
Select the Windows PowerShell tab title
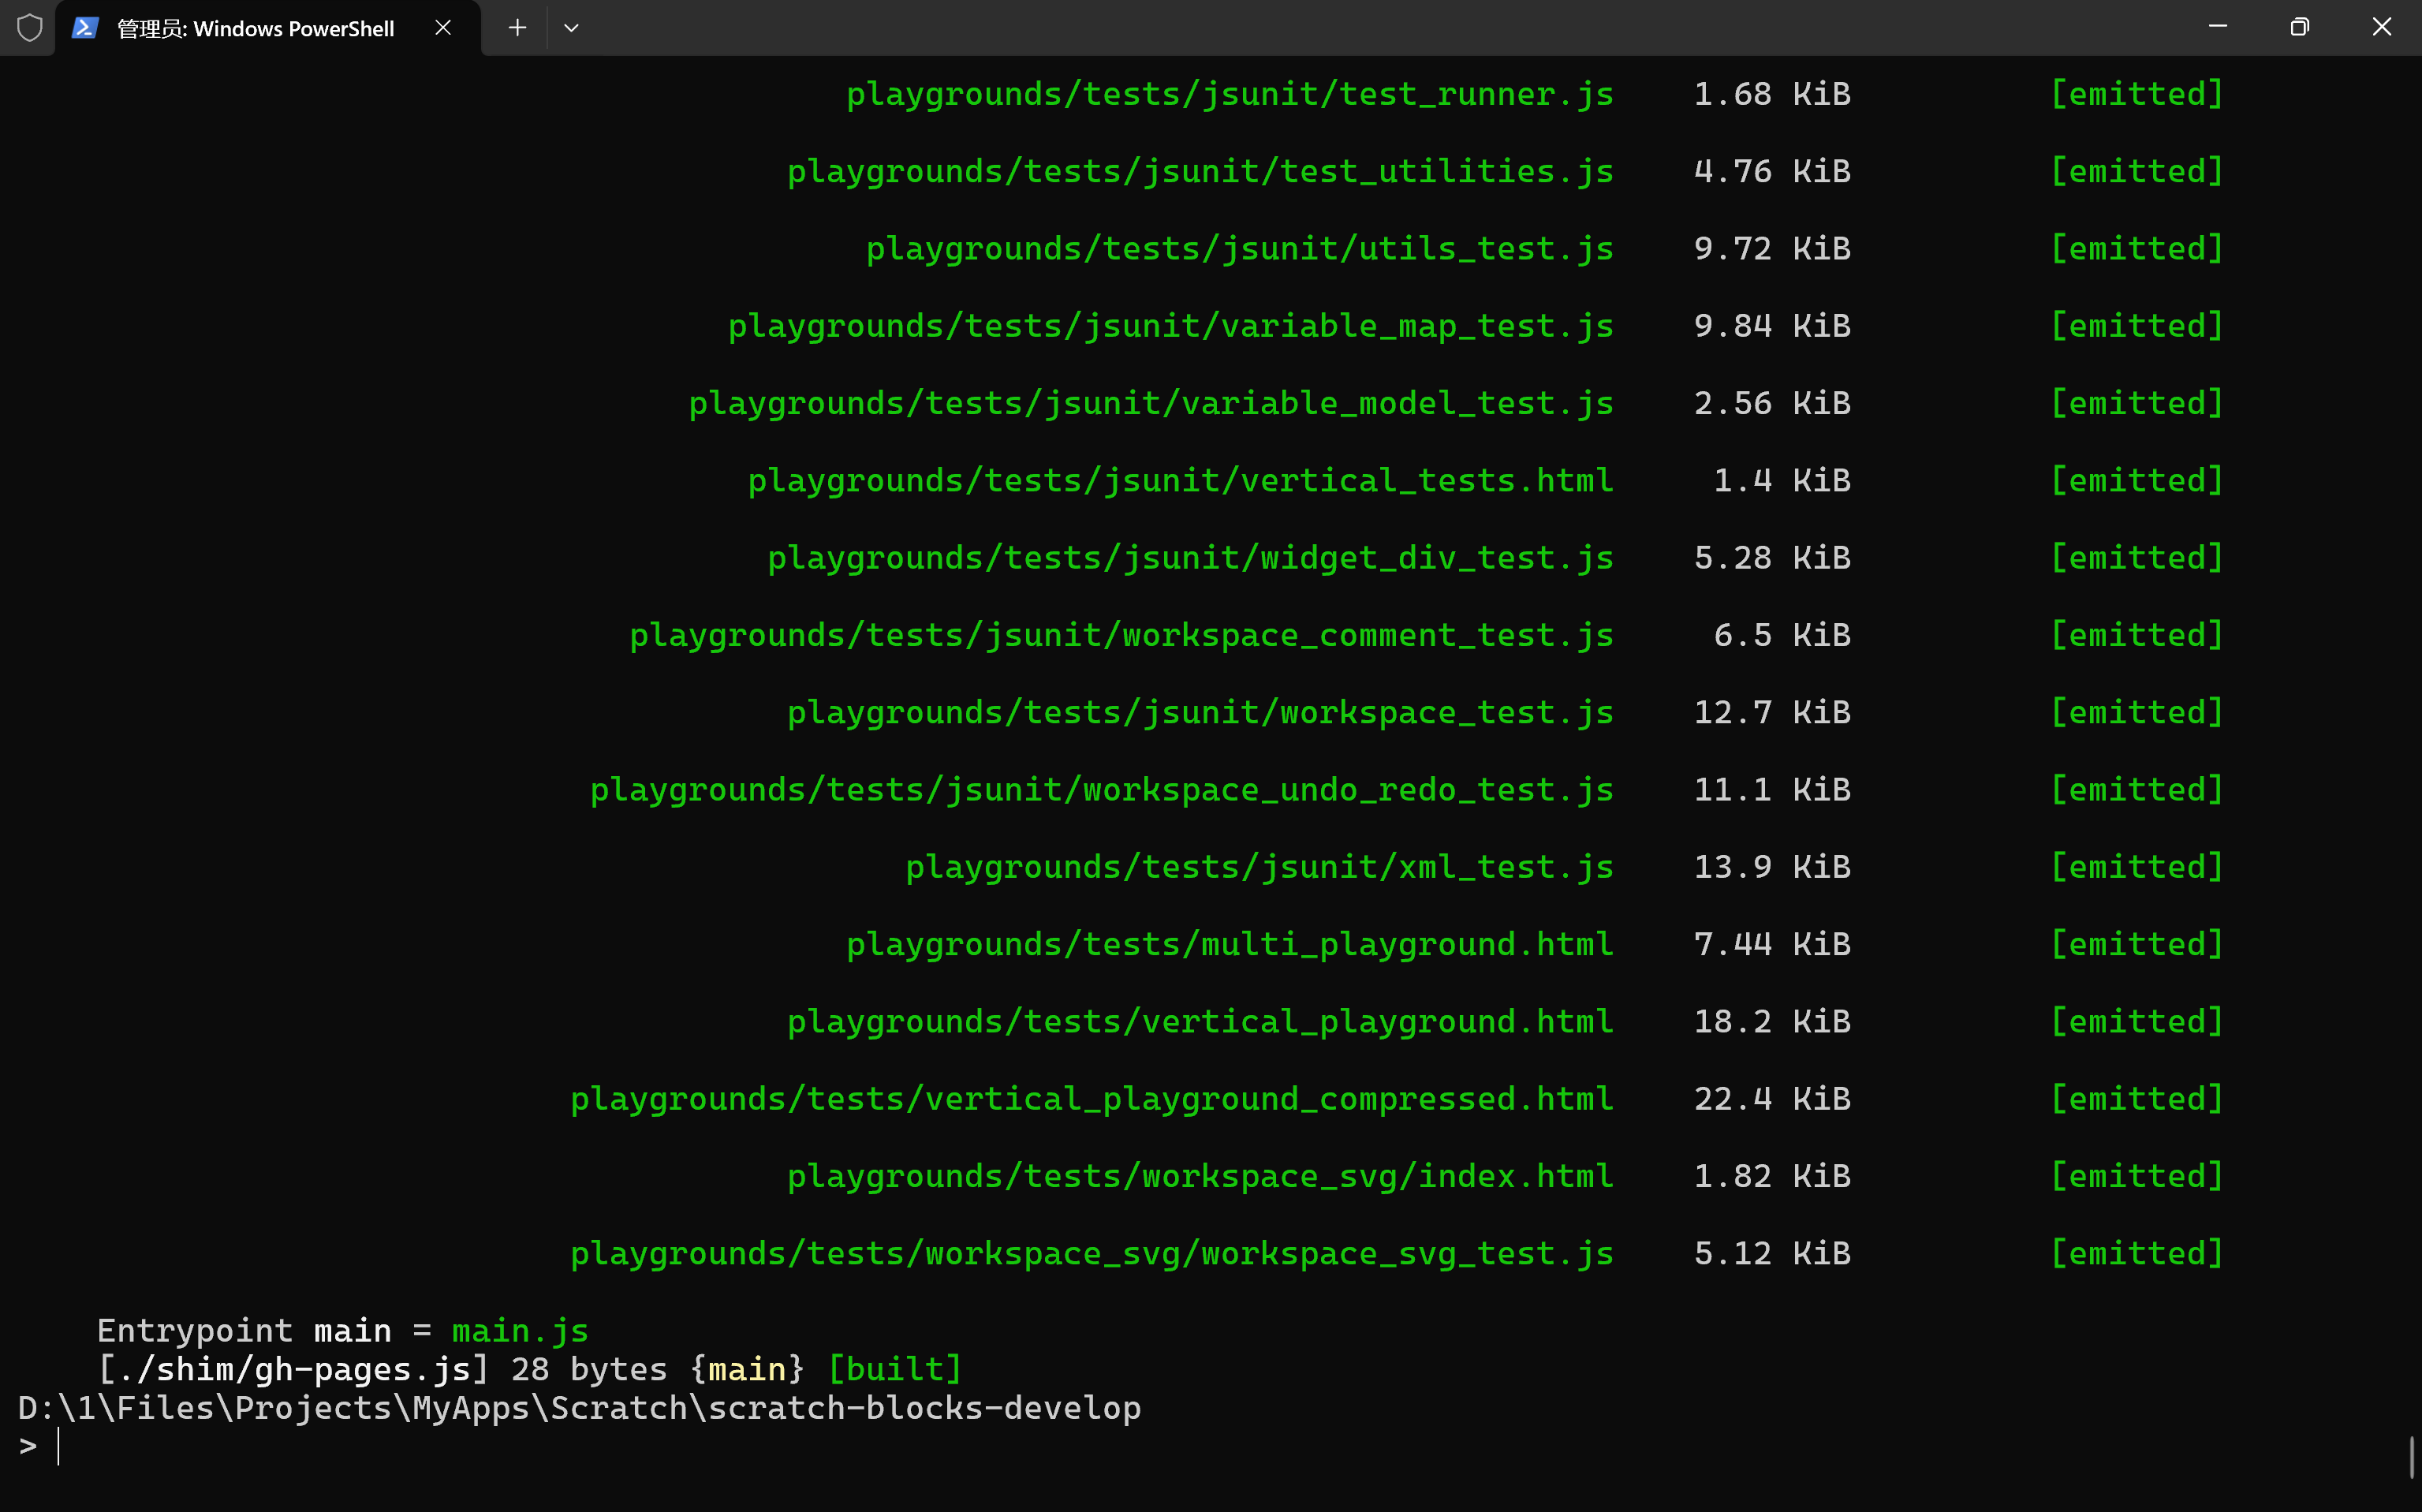(x=256, y=29)
